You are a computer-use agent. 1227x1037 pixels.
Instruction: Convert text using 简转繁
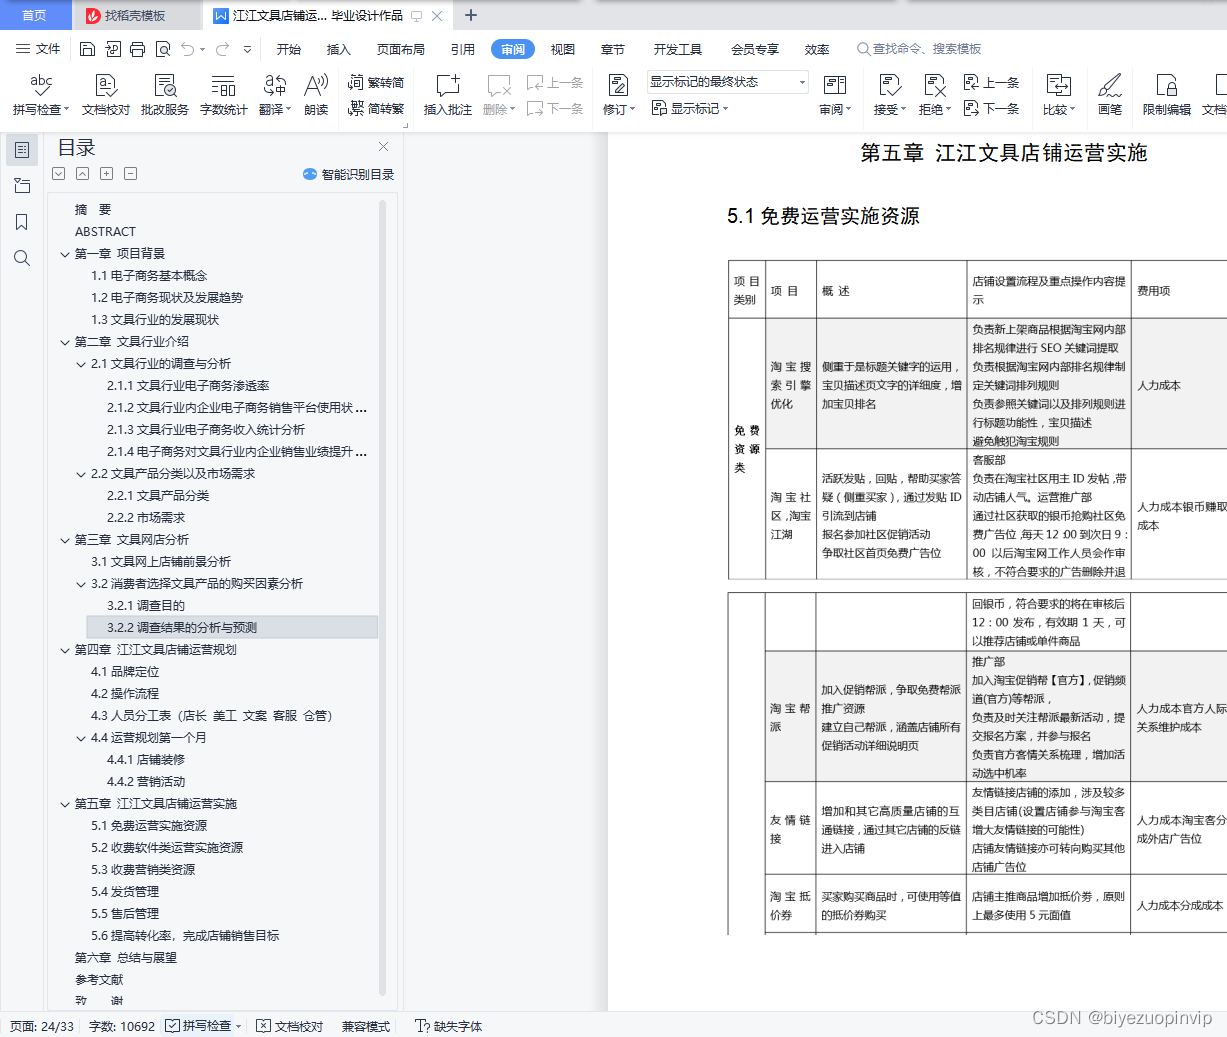[376, 108]
